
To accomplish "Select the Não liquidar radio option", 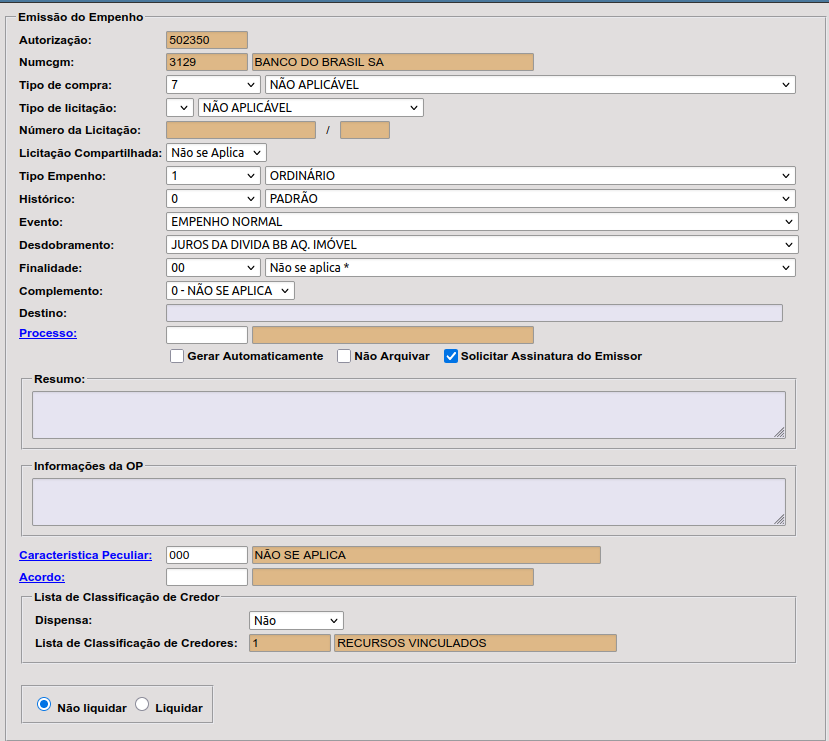I will 44,705.
